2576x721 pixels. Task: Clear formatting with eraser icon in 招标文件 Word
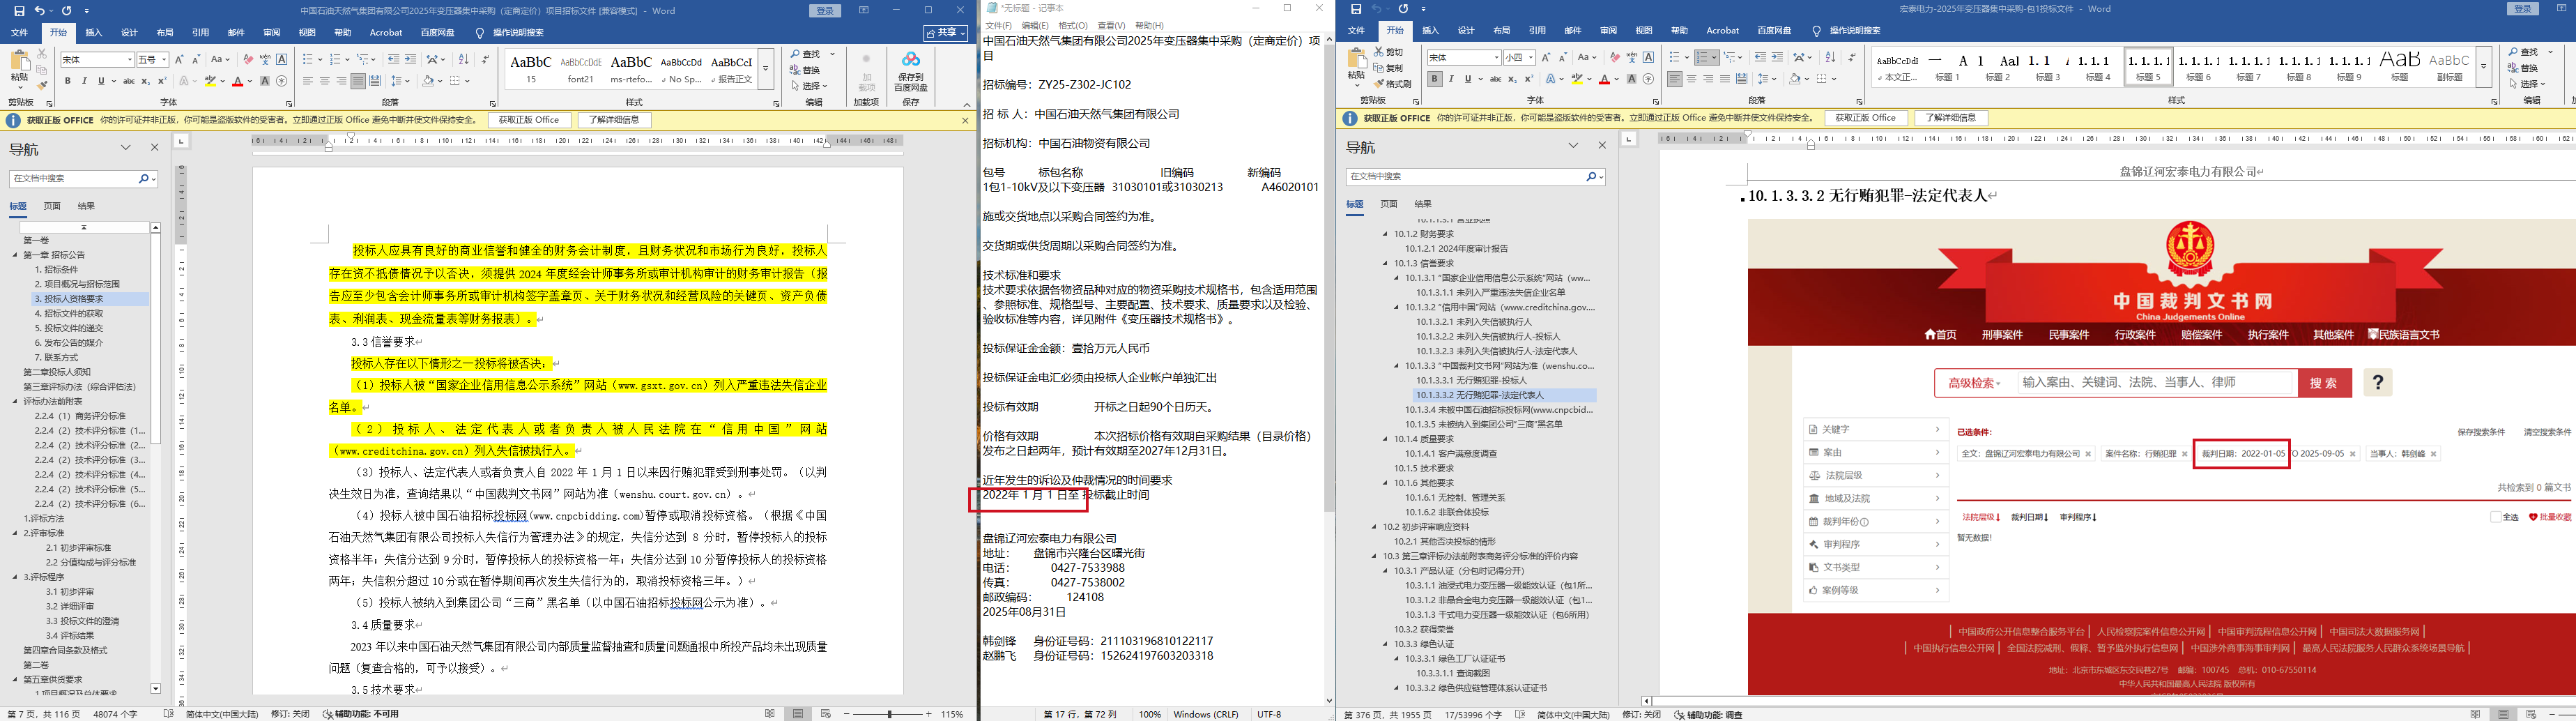click(248, 60)
